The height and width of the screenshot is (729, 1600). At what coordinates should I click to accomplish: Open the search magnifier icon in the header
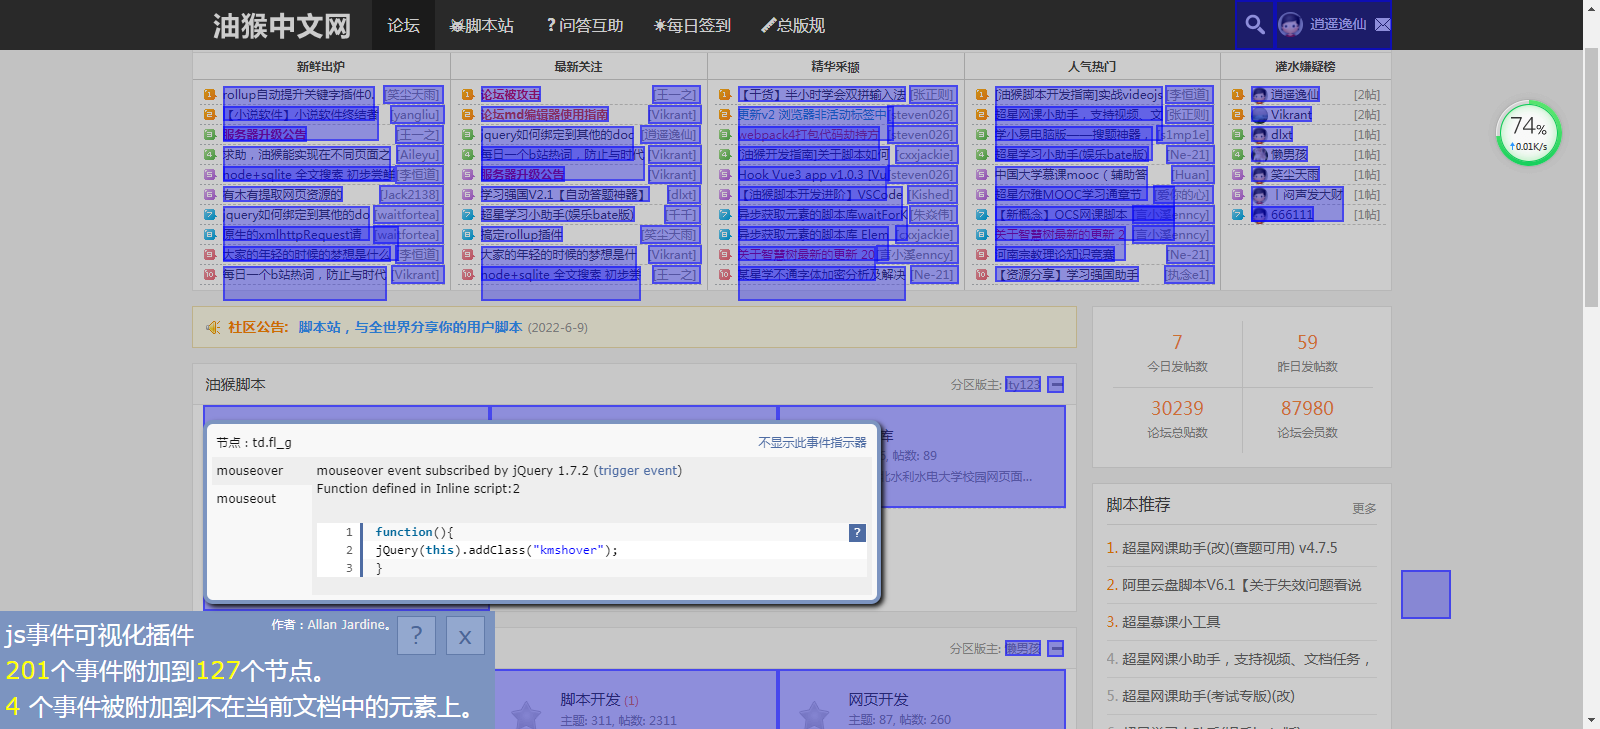[1254, 24]
